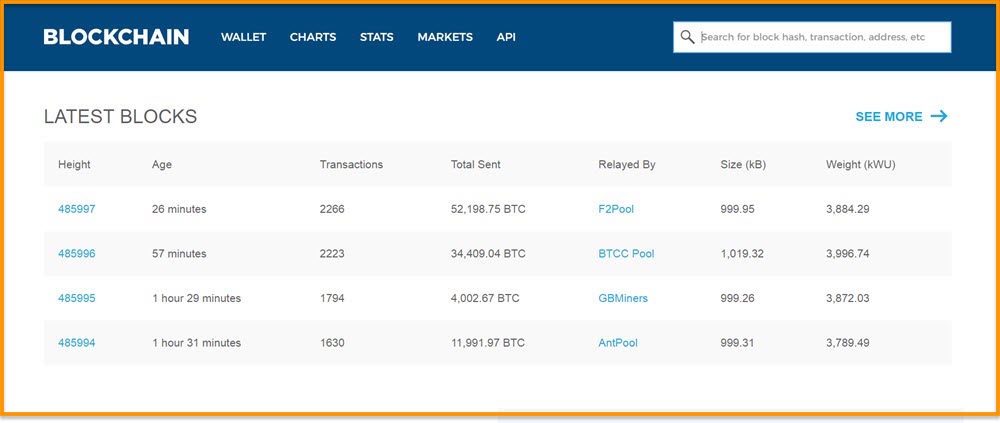
Task: Click the Height column header
Action: [x=74, y=165]
